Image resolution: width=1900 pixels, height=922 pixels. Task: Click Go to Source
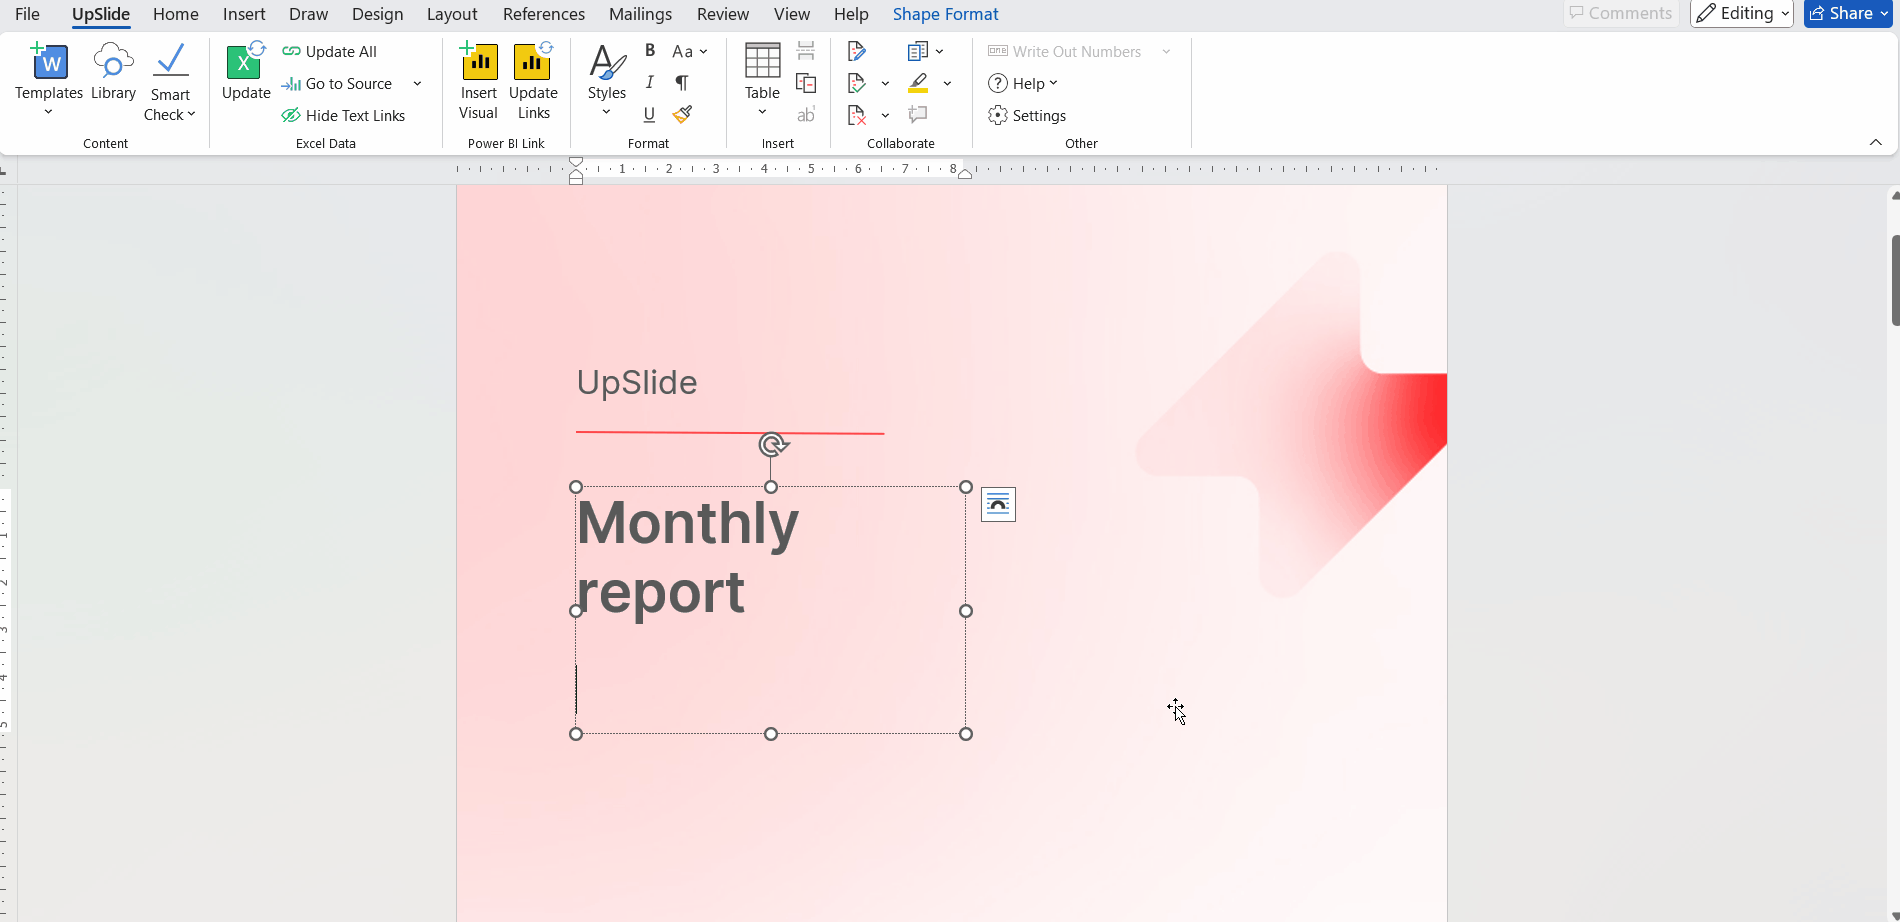click(x=337, y=84)
